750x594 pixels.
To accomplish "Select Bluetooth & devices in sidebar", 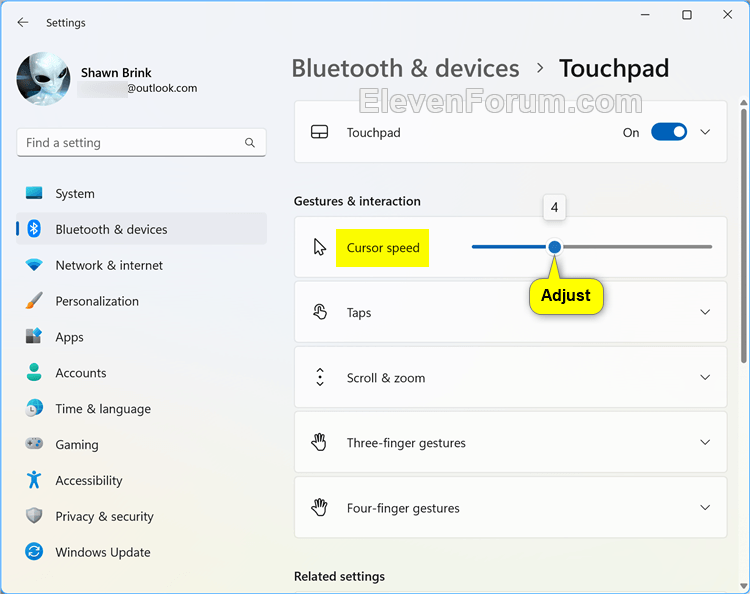I will pos(142,229).
